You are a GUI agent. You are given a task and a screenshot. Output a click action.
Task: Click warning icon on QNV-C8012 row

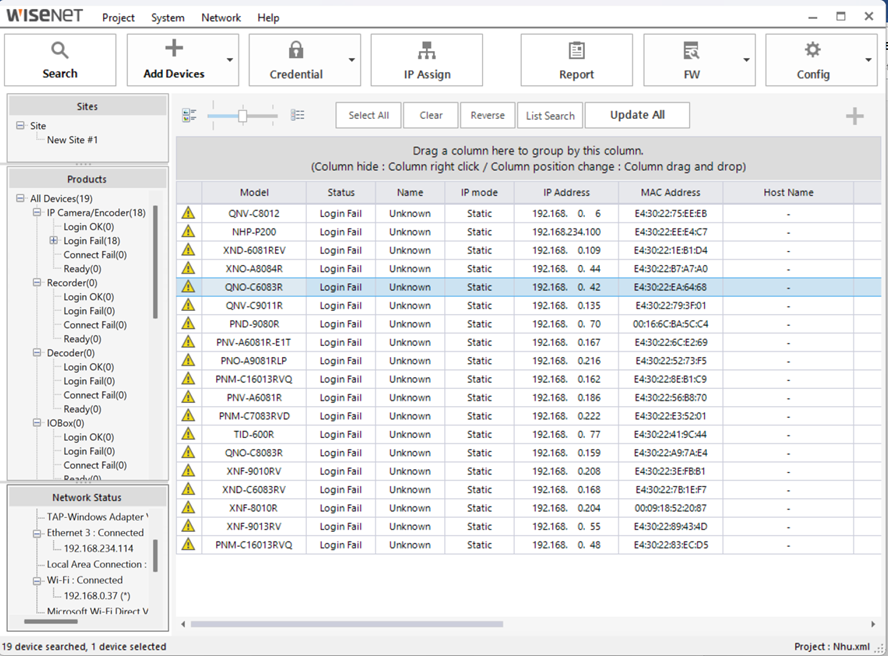point(188,213)
